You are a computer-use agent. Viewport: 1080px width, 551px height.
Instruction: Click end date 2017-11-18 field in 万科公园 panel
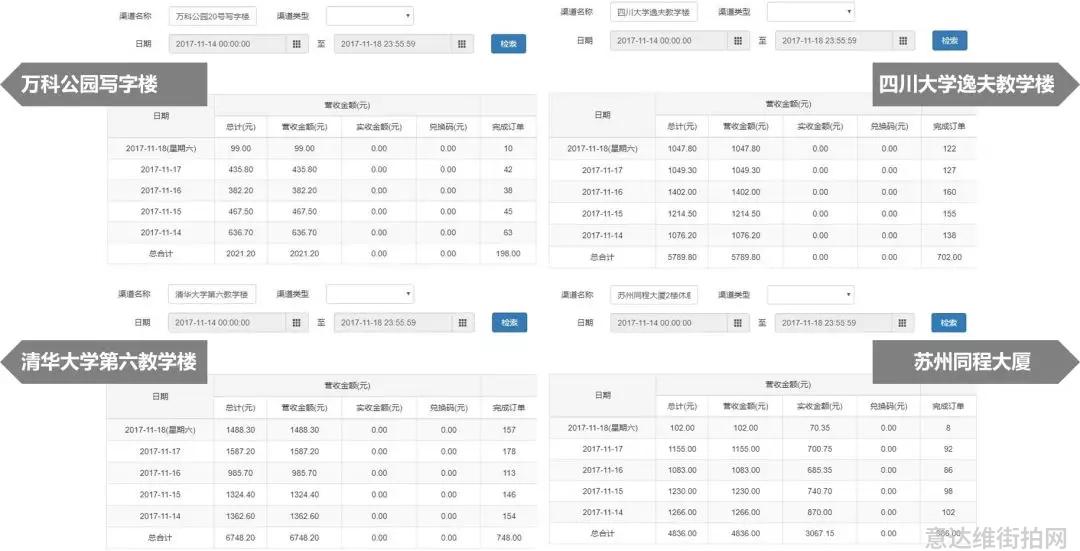[x=394, y=44]
